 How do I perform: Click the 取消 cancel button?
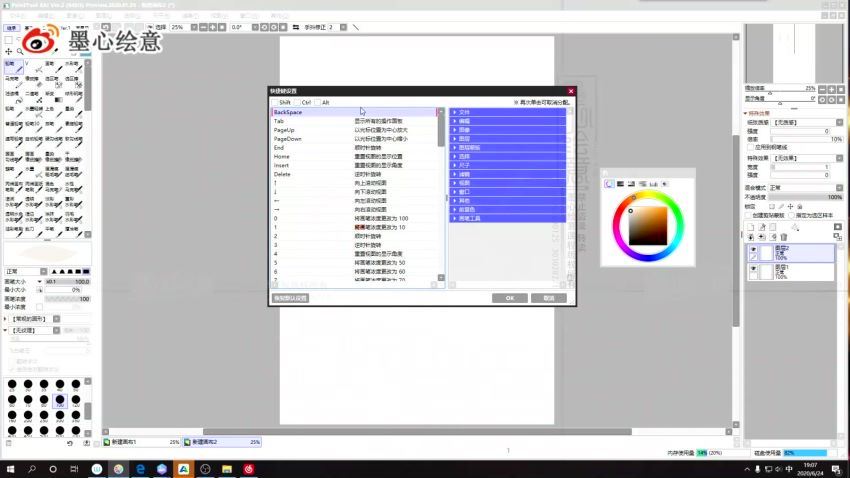click(548, 298)
